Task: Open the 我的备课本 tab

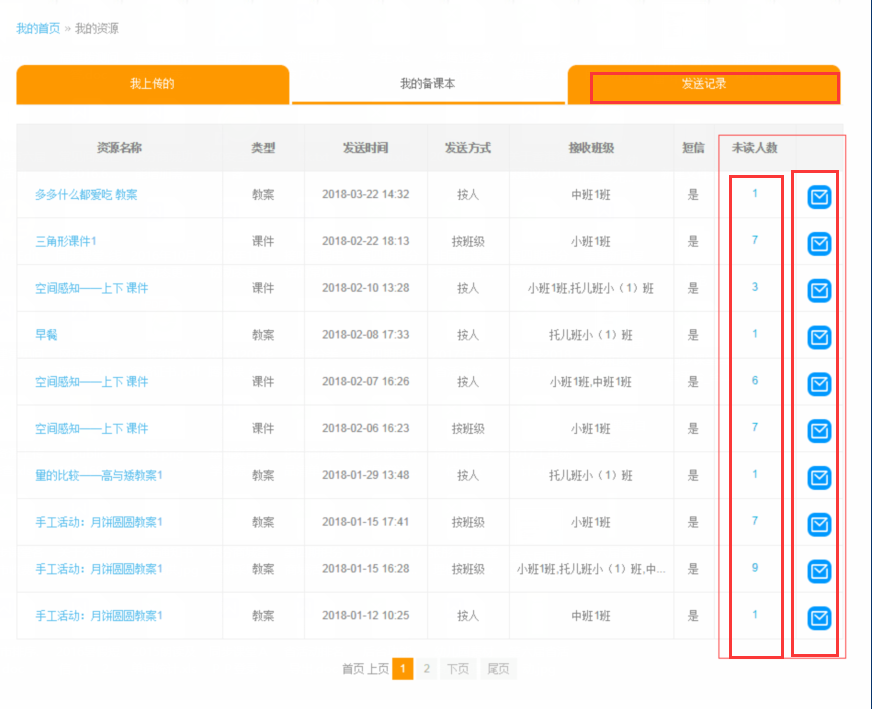Action: tap(427, 84)
